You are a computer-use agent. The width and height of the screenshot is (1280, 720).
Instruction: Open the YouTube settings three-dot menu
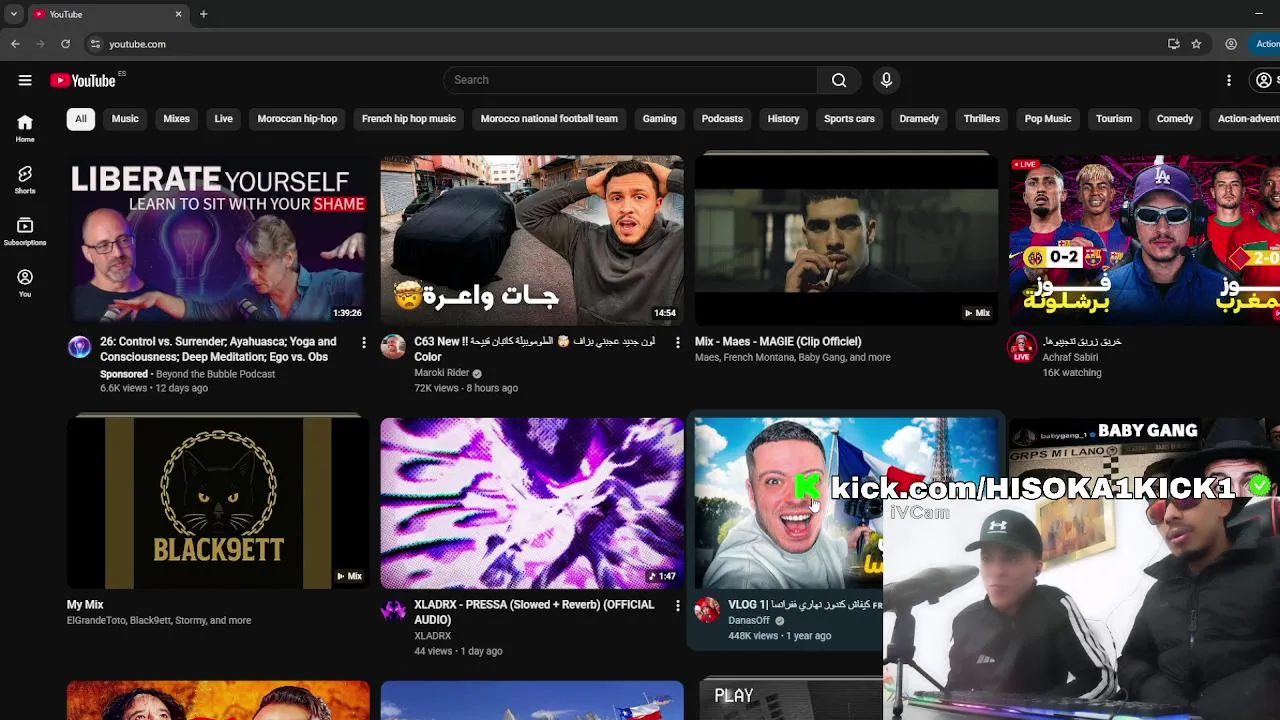[x=1229, y=80]
